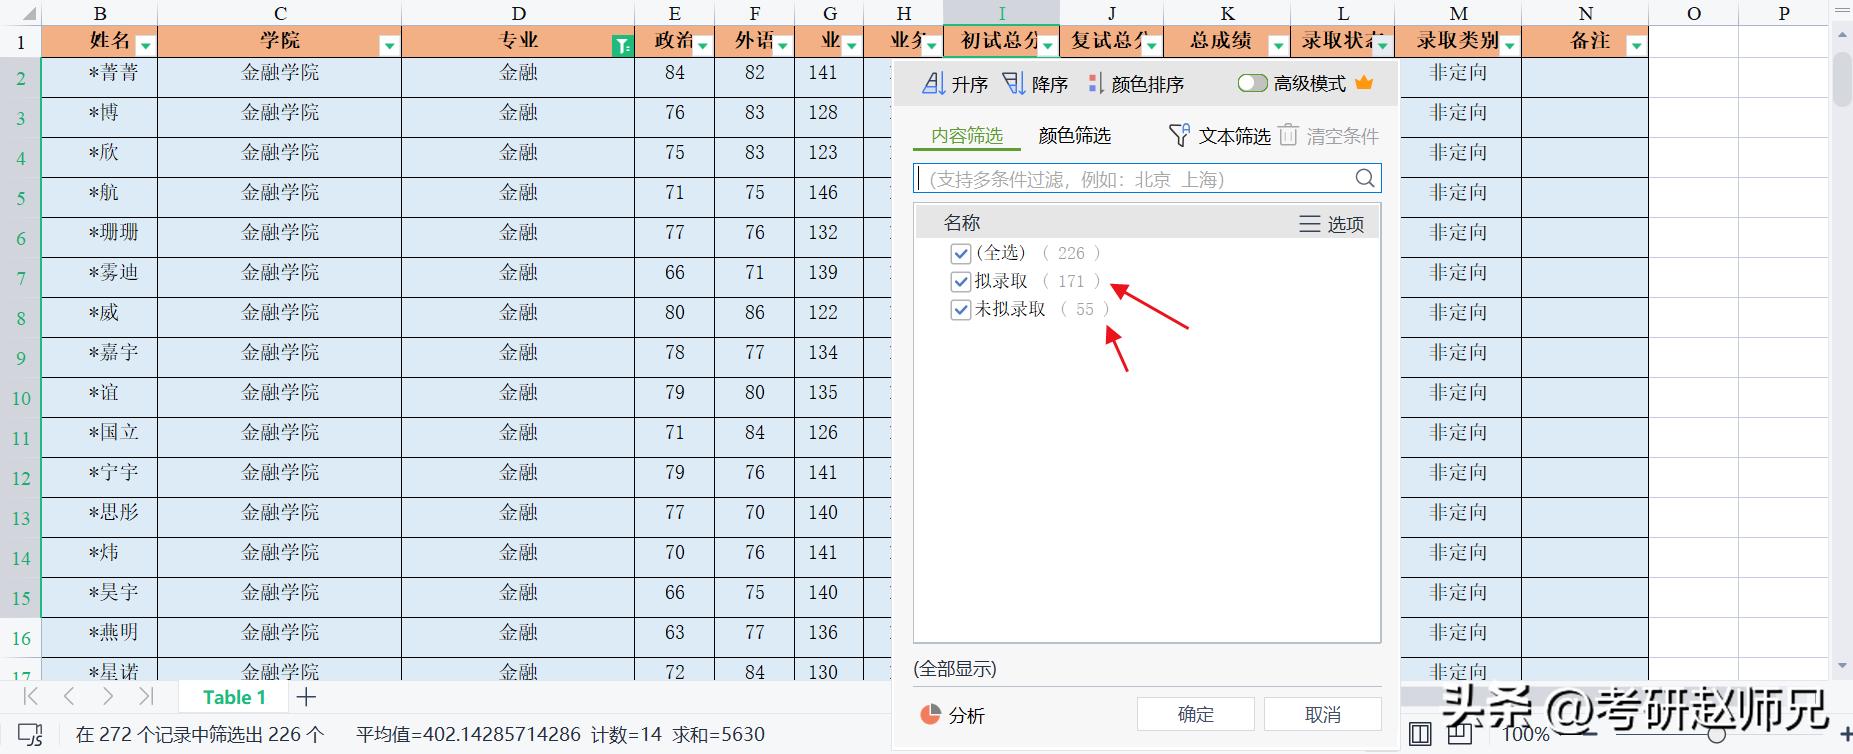Open the 备注 filter dropdown
This screenshot has width=1853, height=754.
(1636, 46)
